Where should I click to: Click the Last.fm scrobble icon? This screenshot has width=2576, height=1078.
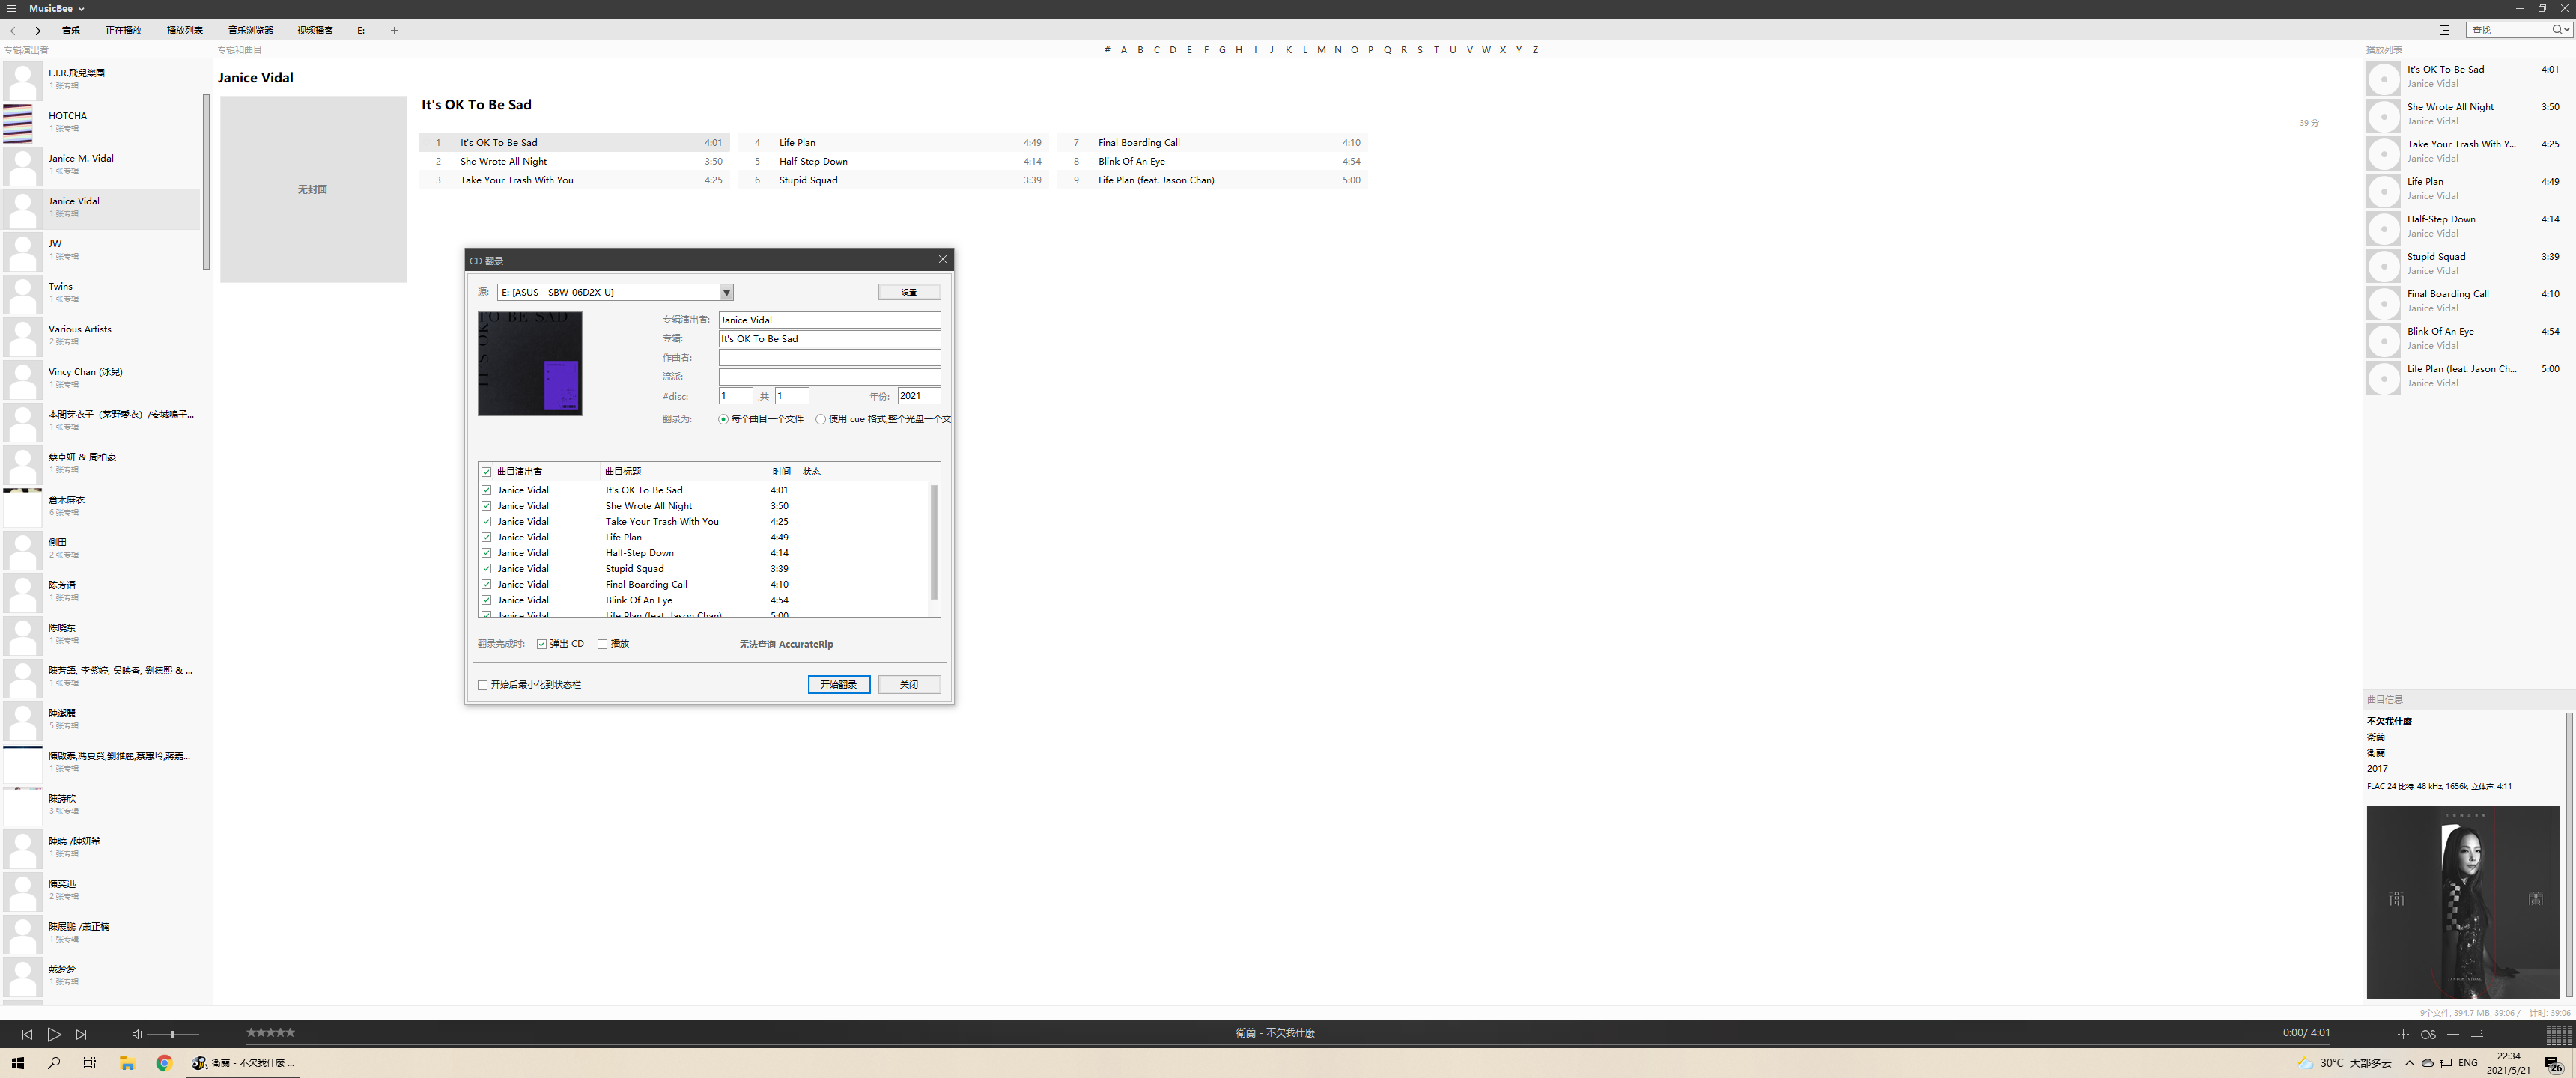pos(2428,1034)
